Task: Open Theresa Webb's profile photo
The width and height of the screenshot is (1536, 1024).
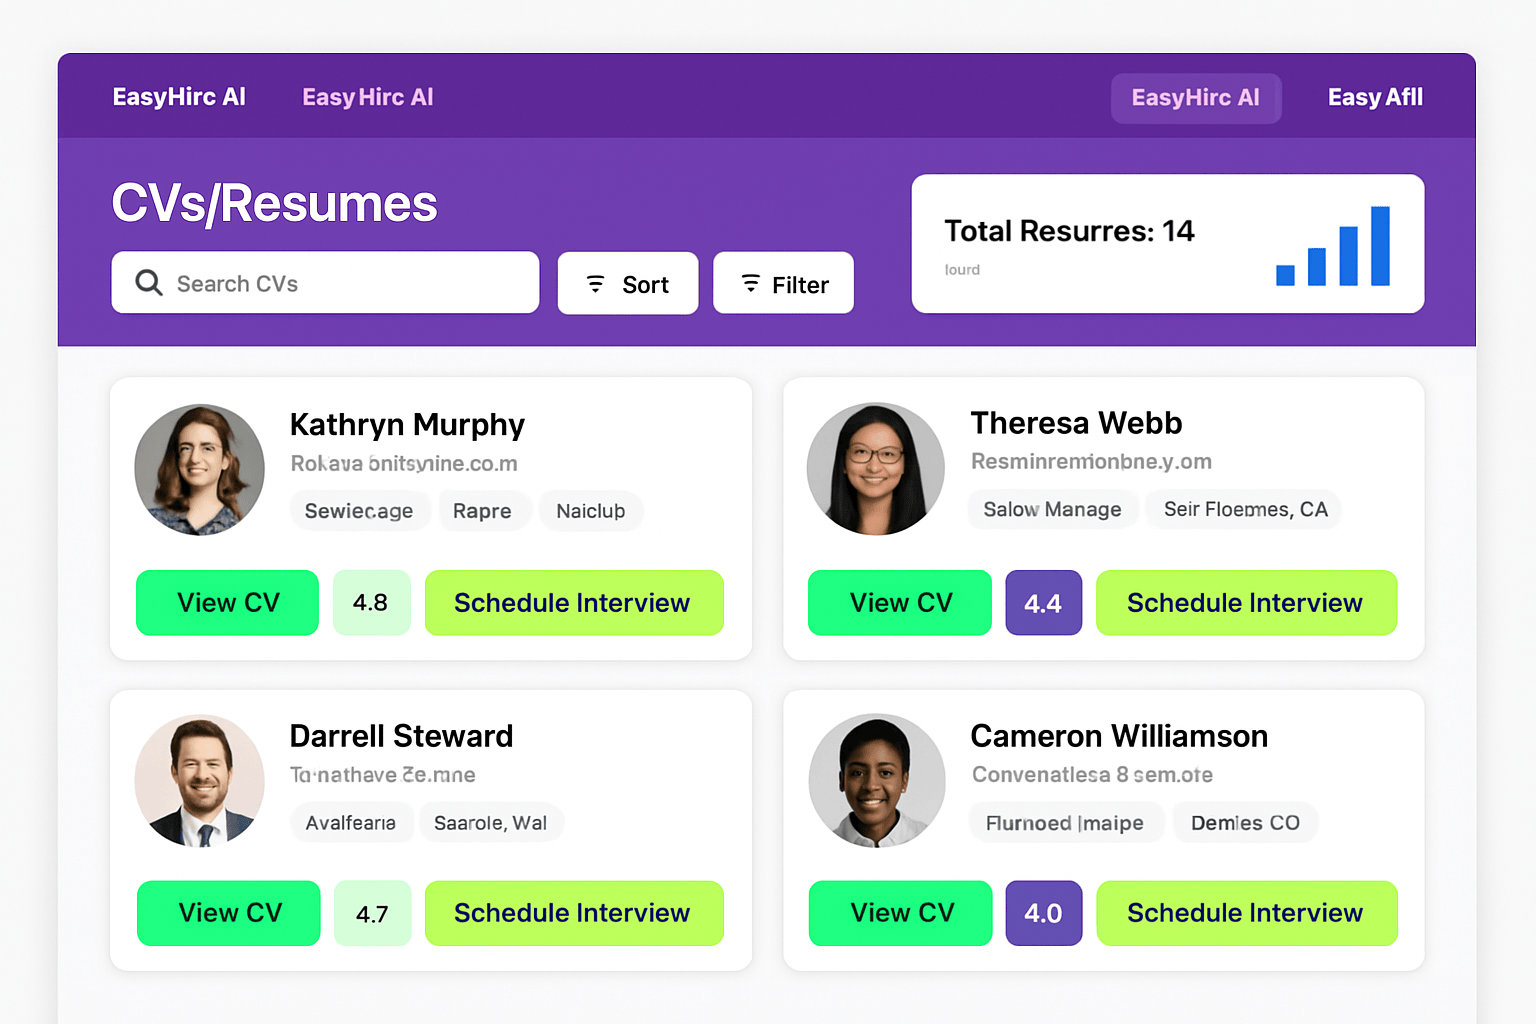Action: pyautogui.click(x=876, y=469)
